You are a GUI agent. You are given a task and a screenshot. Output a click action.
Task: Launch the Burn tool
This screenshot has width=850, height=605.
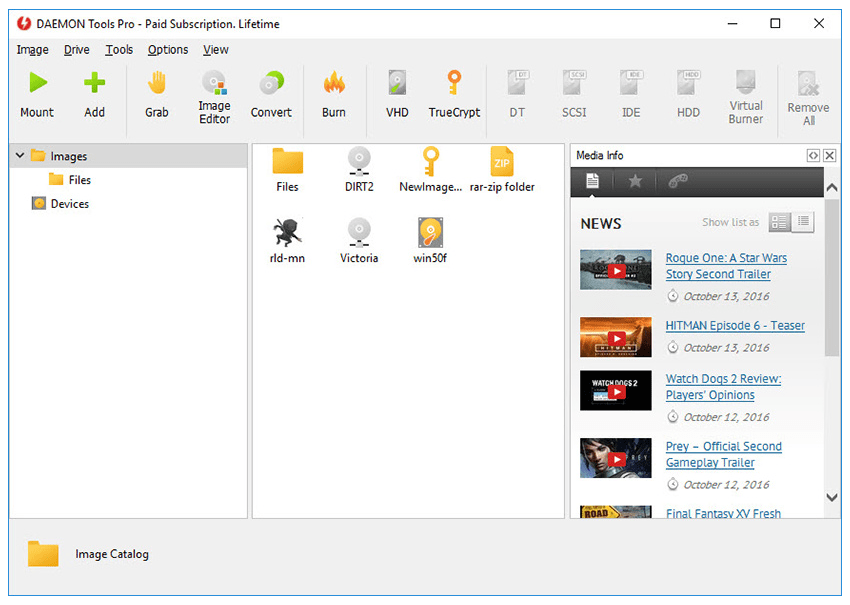click(x=334, y=84)
